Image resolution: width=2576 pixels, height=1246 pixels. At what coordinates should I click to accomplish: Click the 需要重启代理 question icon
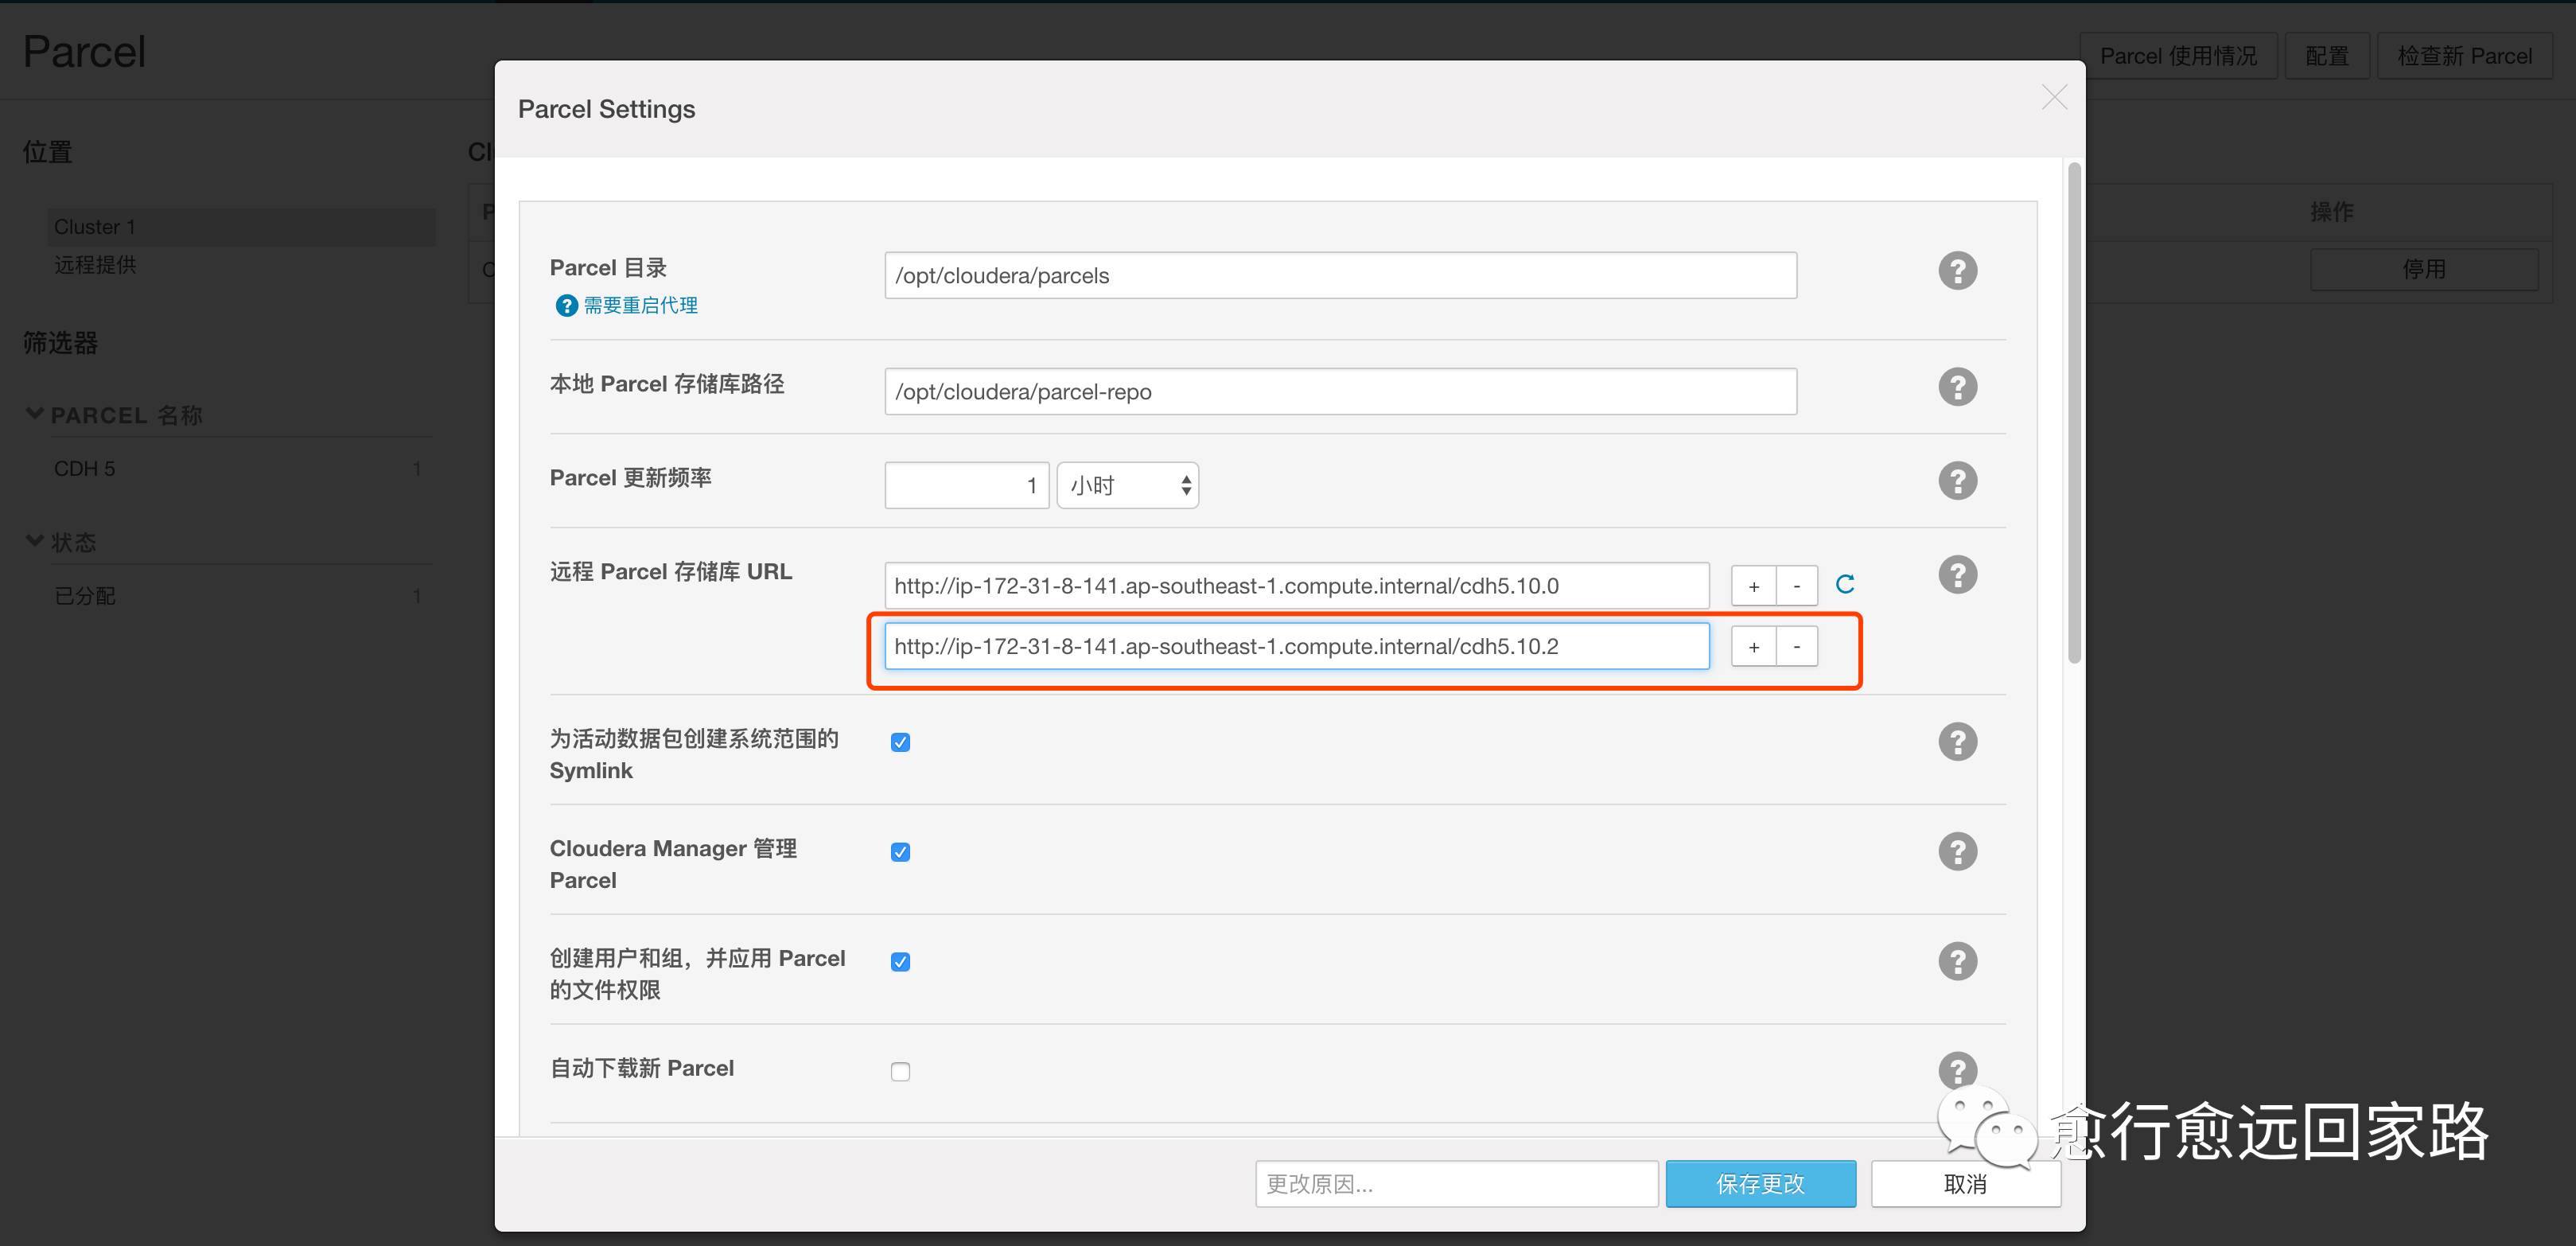point(566,306)
